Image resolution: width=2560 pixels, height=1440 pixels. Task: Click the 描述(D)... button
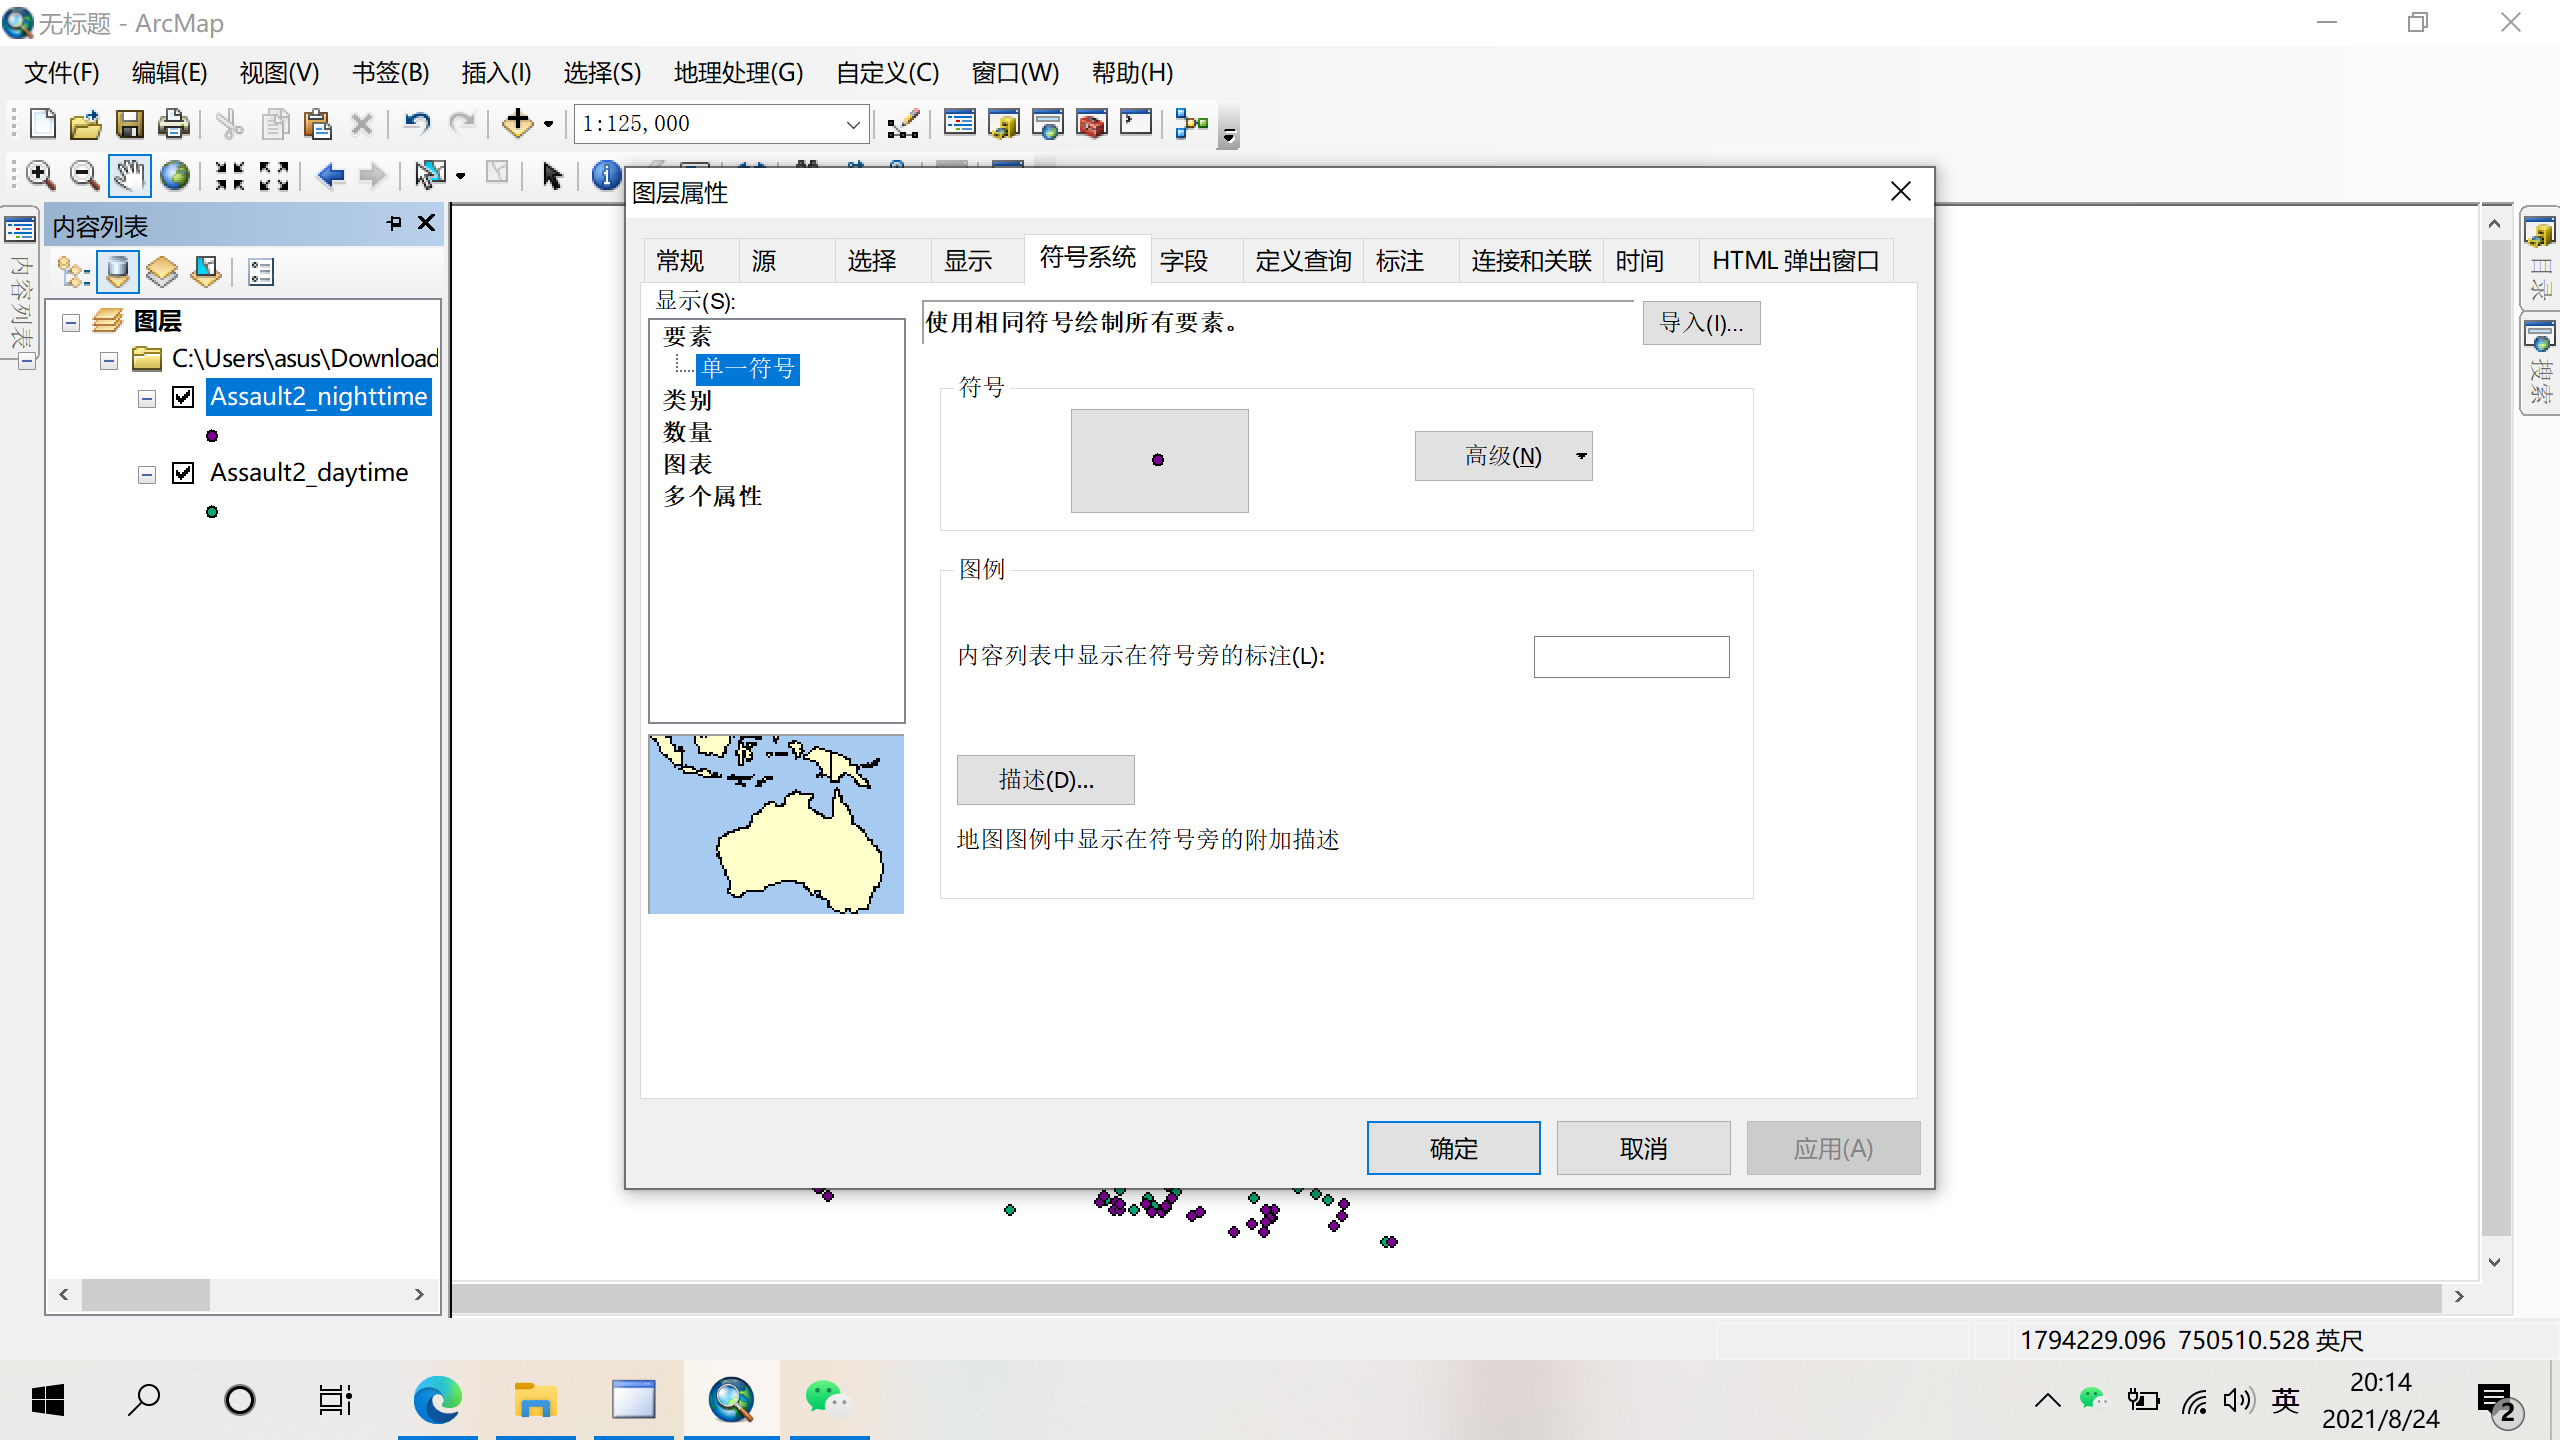pos(1045,779)
